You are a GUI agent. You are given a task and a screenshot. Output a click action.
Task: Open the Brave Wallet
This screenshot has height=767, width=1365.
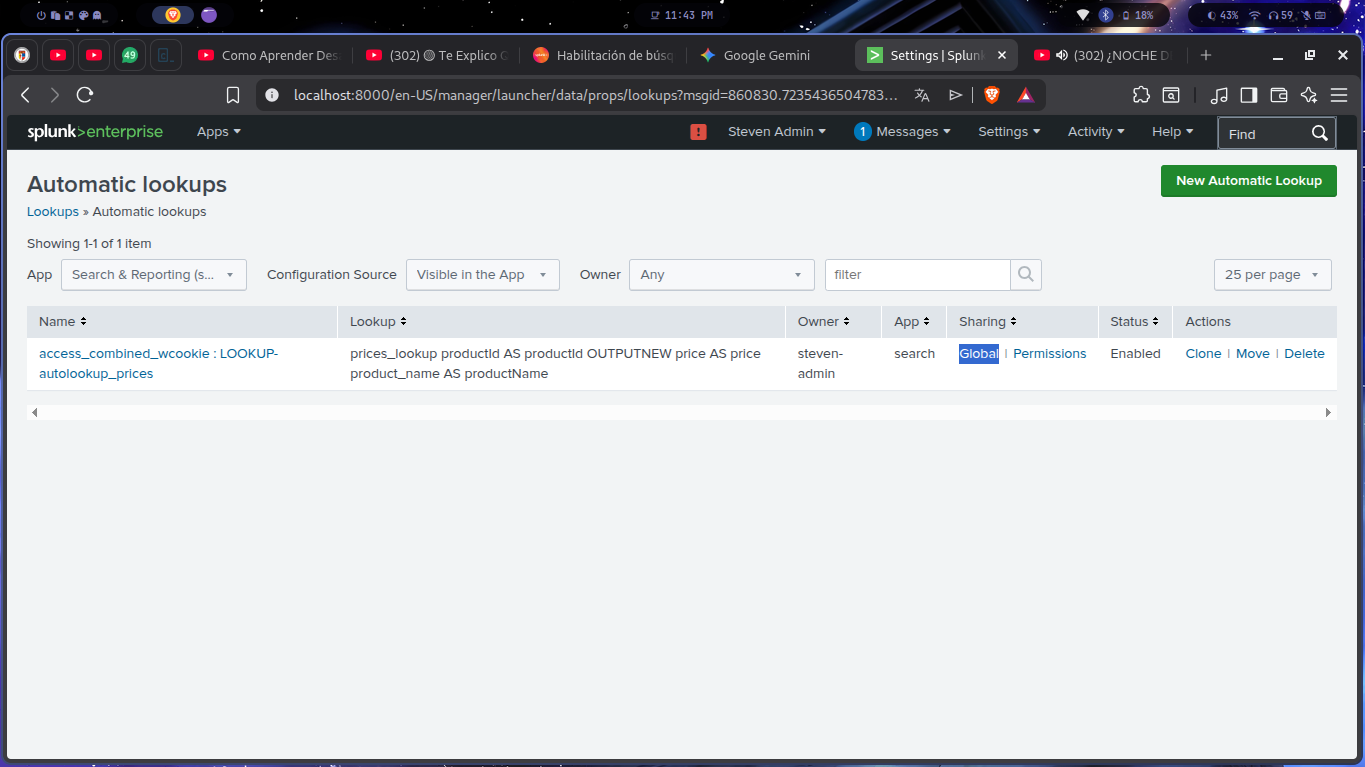click(x=1279, y=95)
